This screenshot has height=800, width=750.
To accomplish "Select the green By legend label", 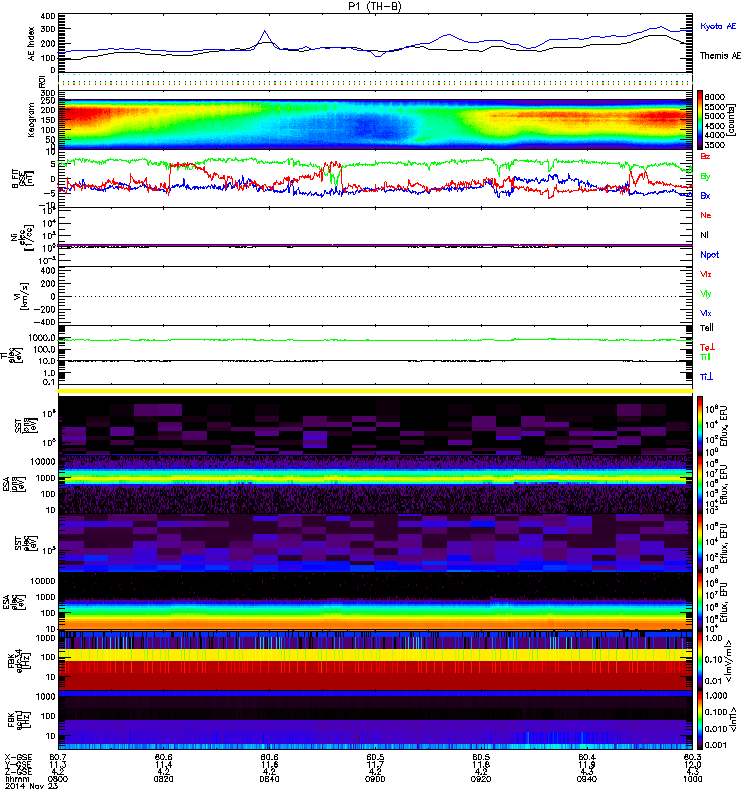I will [705, 177].
